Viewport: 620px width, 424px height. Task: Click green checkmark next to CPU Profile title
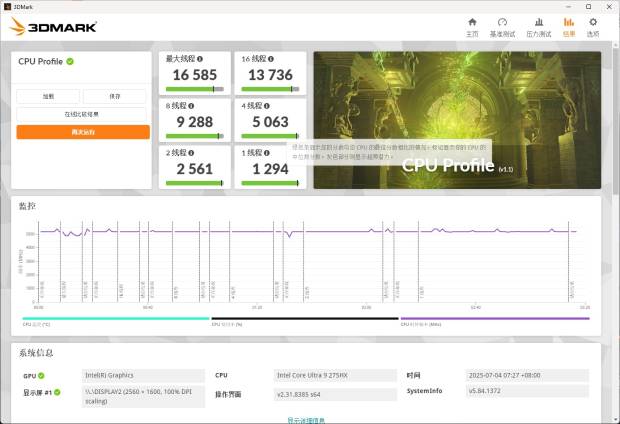[x=70, y=61]
